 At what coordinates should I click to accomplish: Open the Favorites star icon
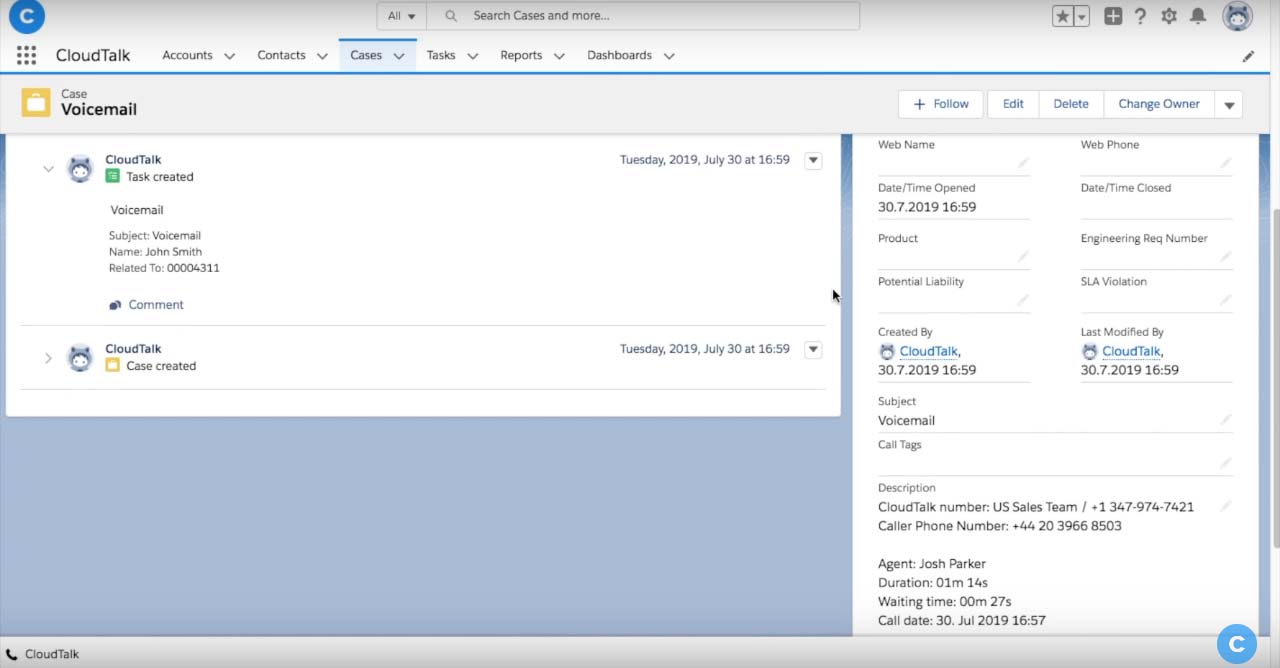point(1063,16)
